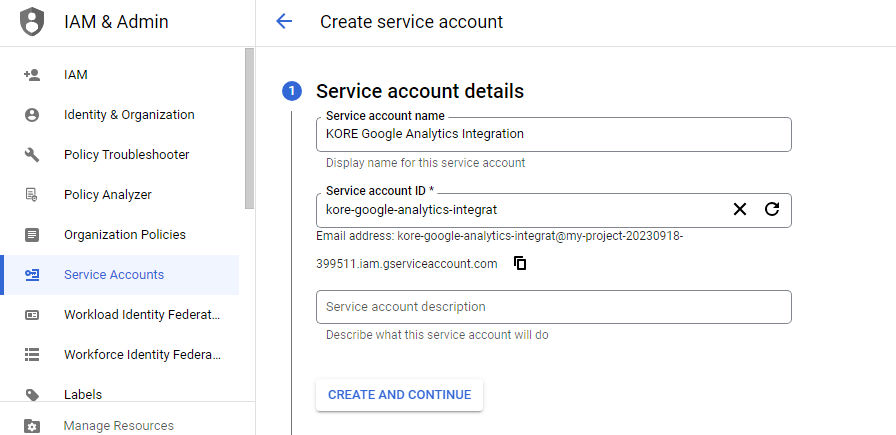Go back using the left arrow
The image size is (896, 435).
point(284,22)
